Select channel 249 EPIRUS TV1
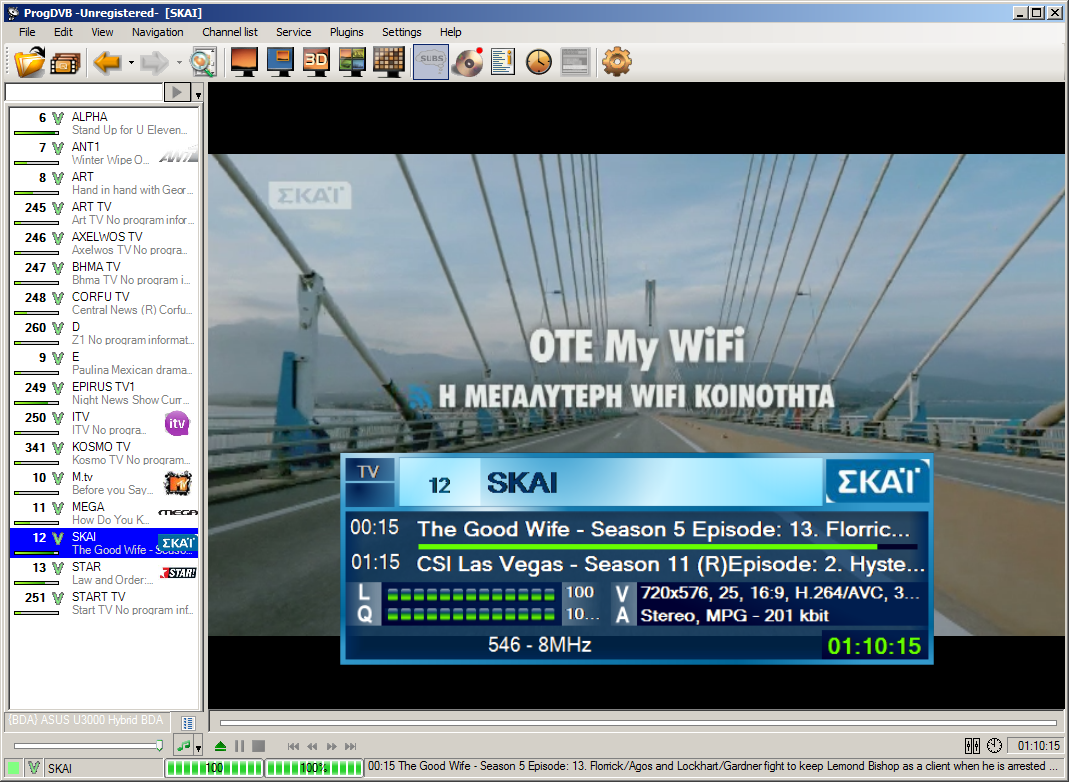Viewport: 1069px width, 782px height. 104,393
